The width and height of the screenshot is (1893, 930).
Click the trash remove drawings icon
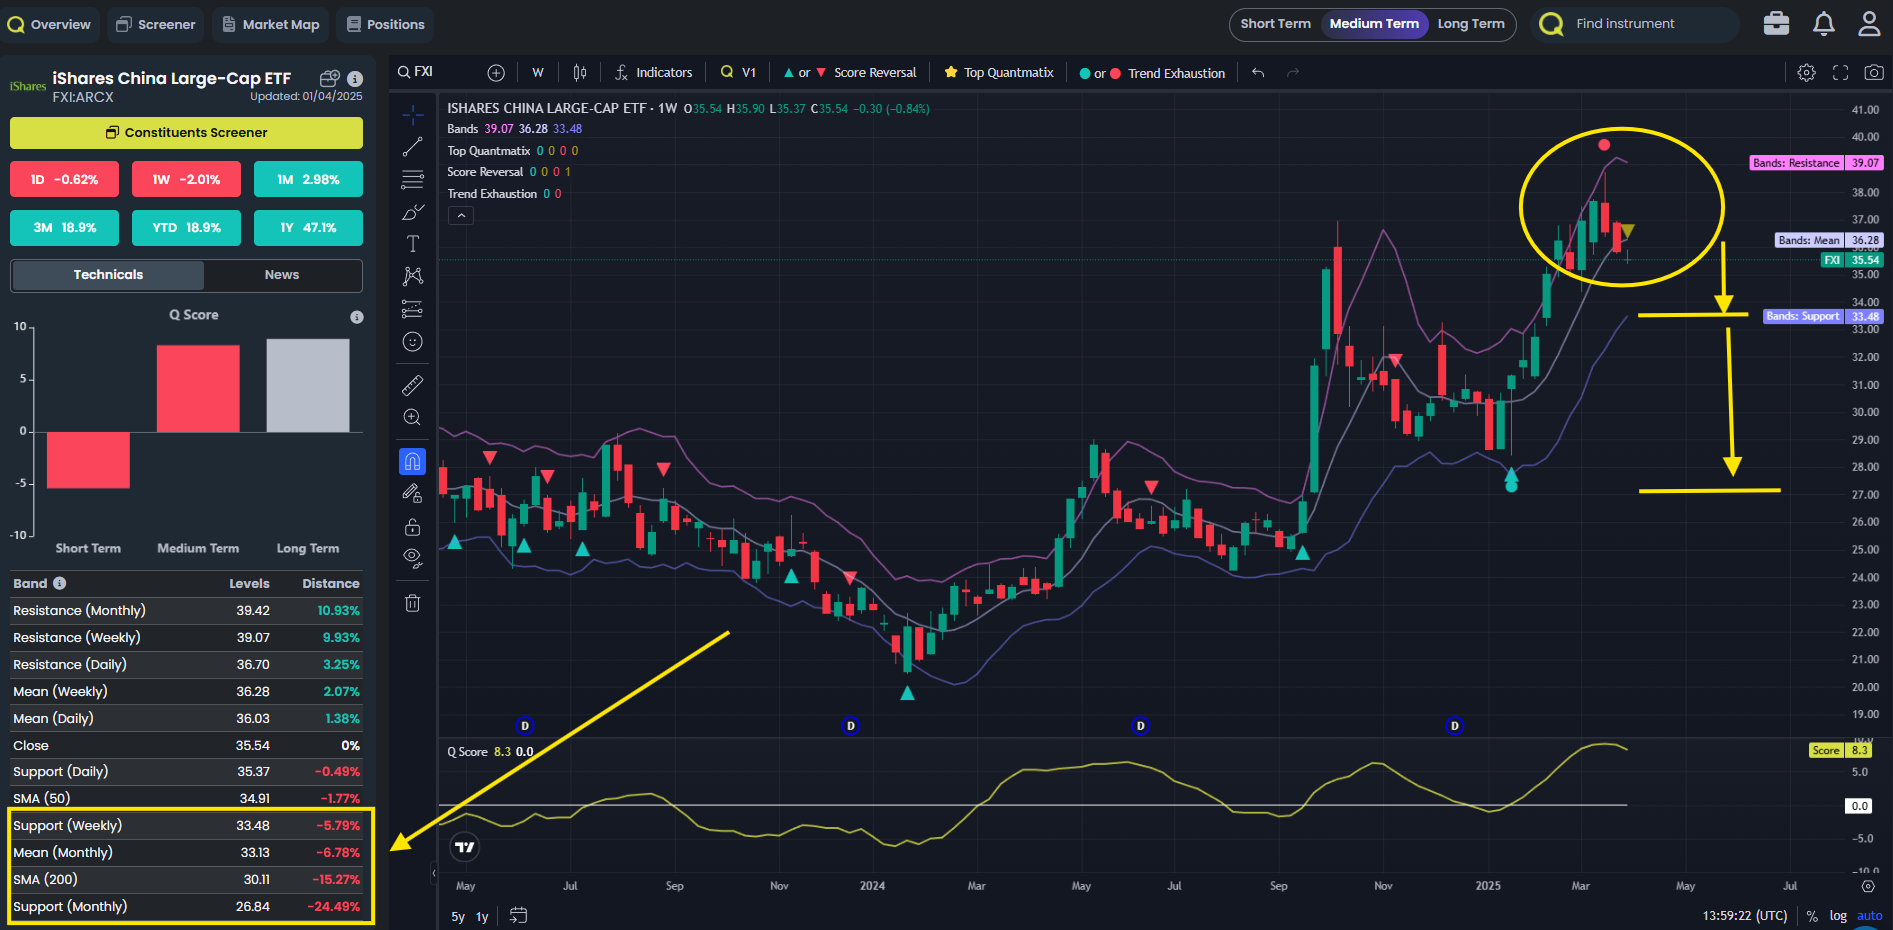(412, 603)
